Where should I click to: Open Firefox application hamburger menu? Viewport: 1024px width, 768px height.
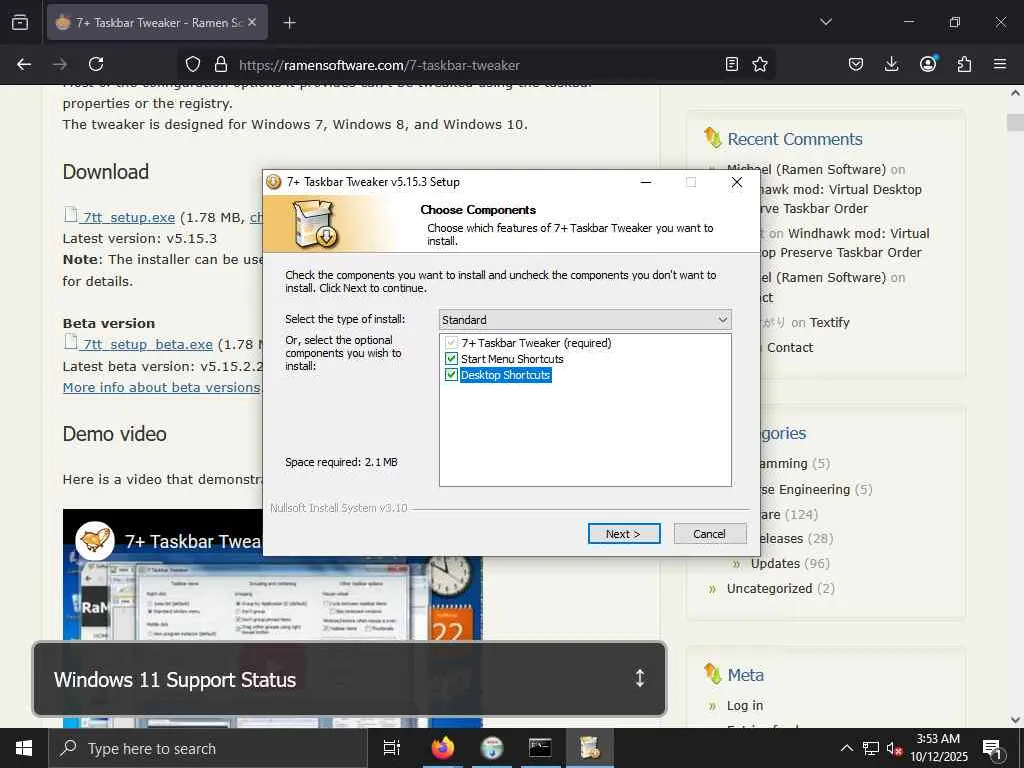click(1000, 64)
